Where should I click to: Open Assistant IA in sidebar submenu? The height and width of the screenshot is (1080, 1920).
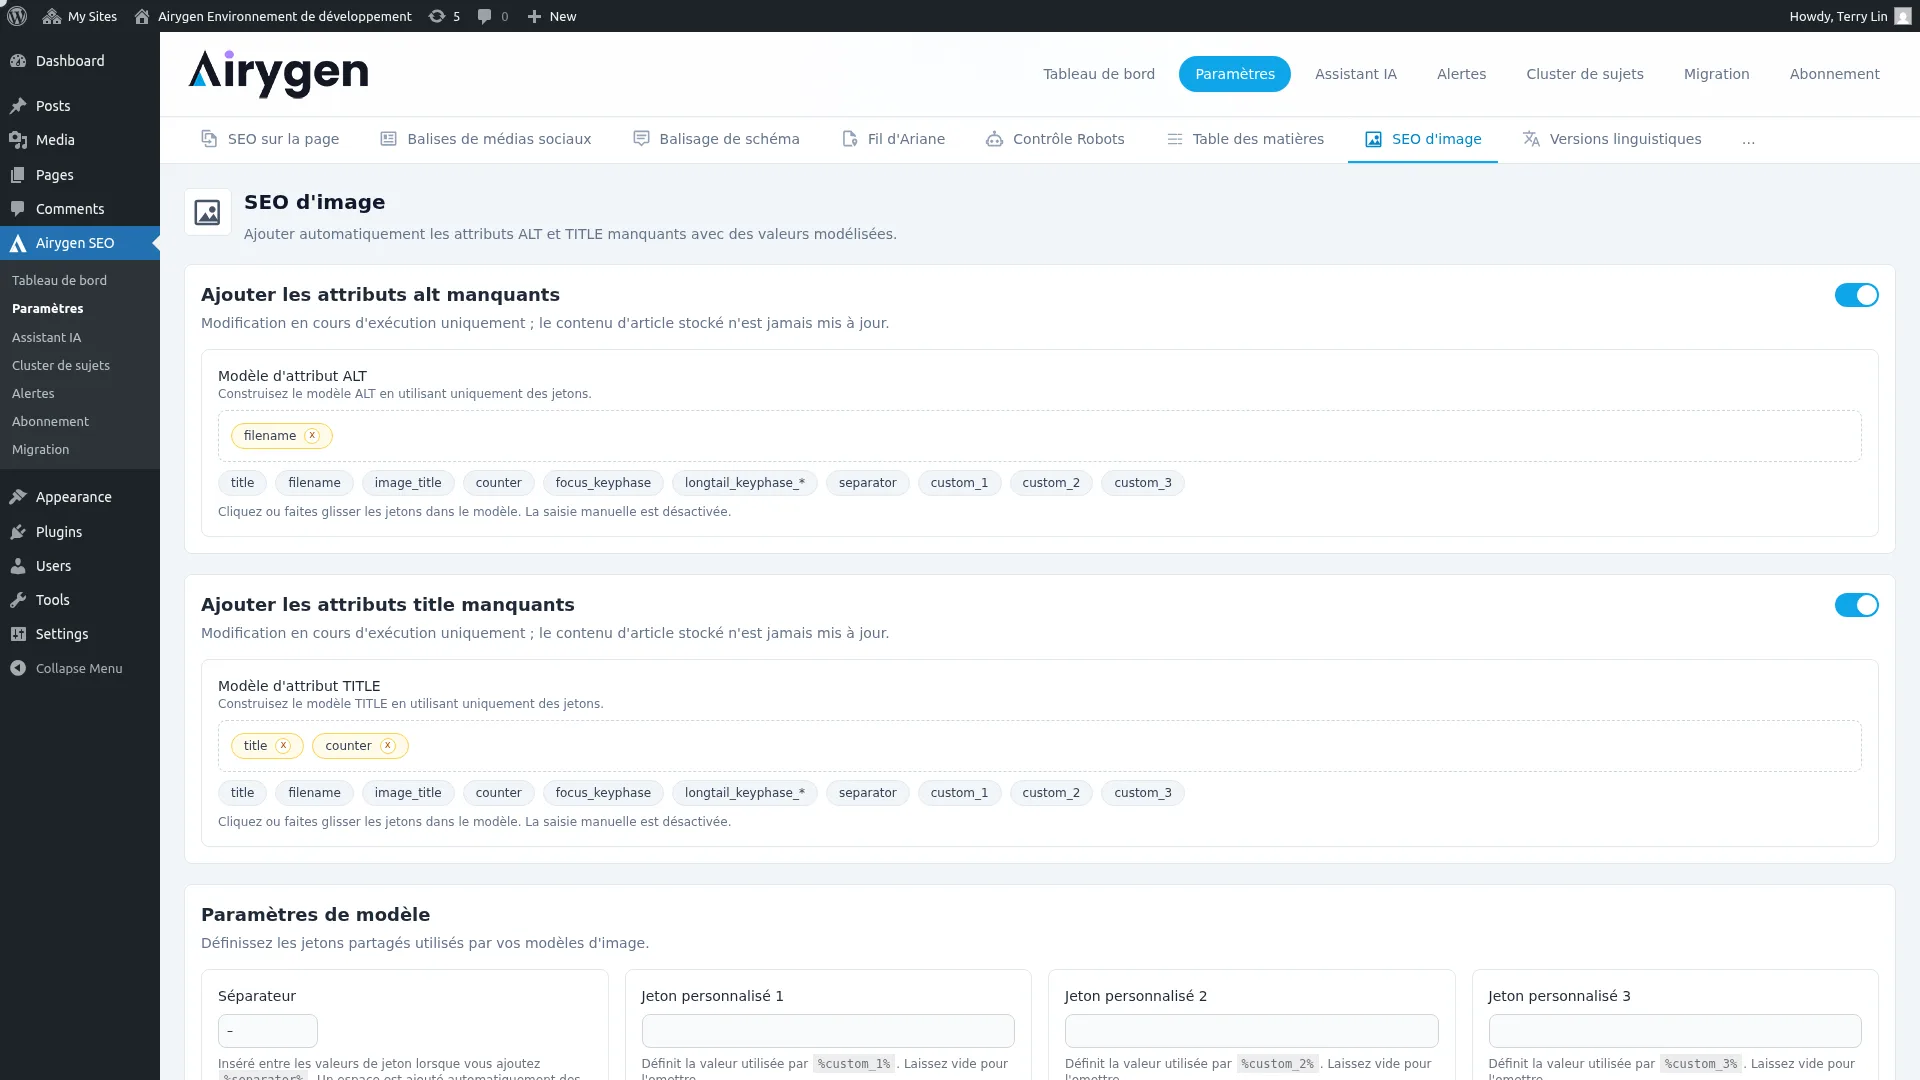46,338
